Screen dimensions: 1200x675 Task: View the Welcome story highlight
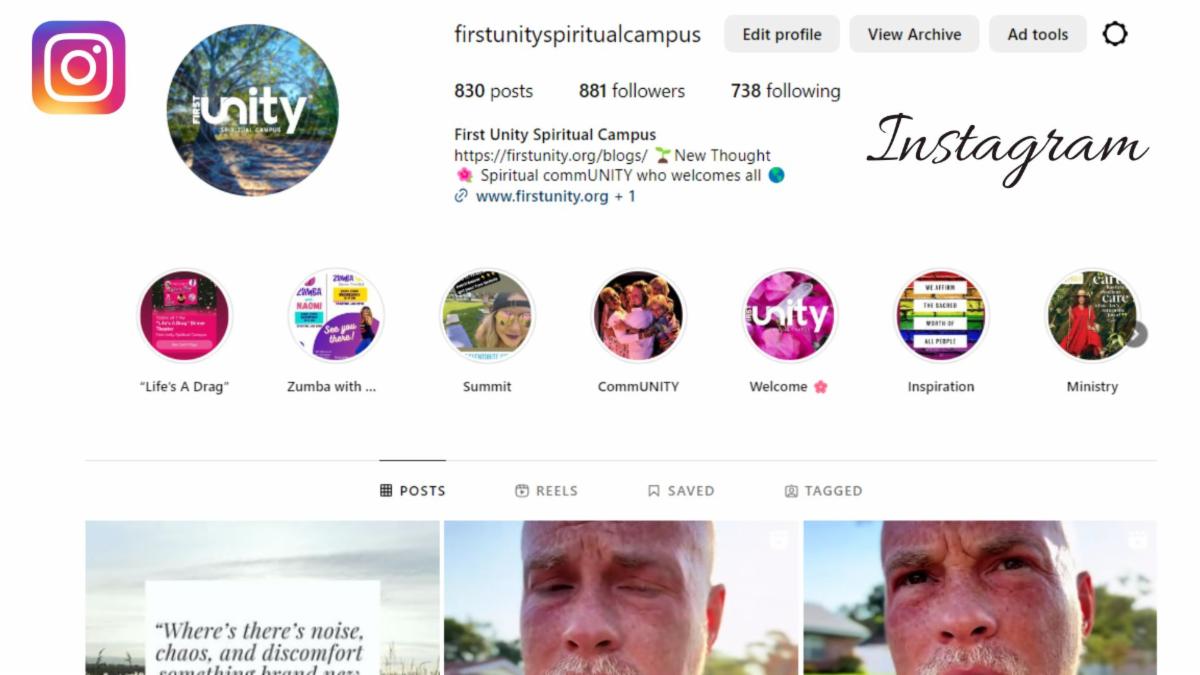[x=789, y=316]
